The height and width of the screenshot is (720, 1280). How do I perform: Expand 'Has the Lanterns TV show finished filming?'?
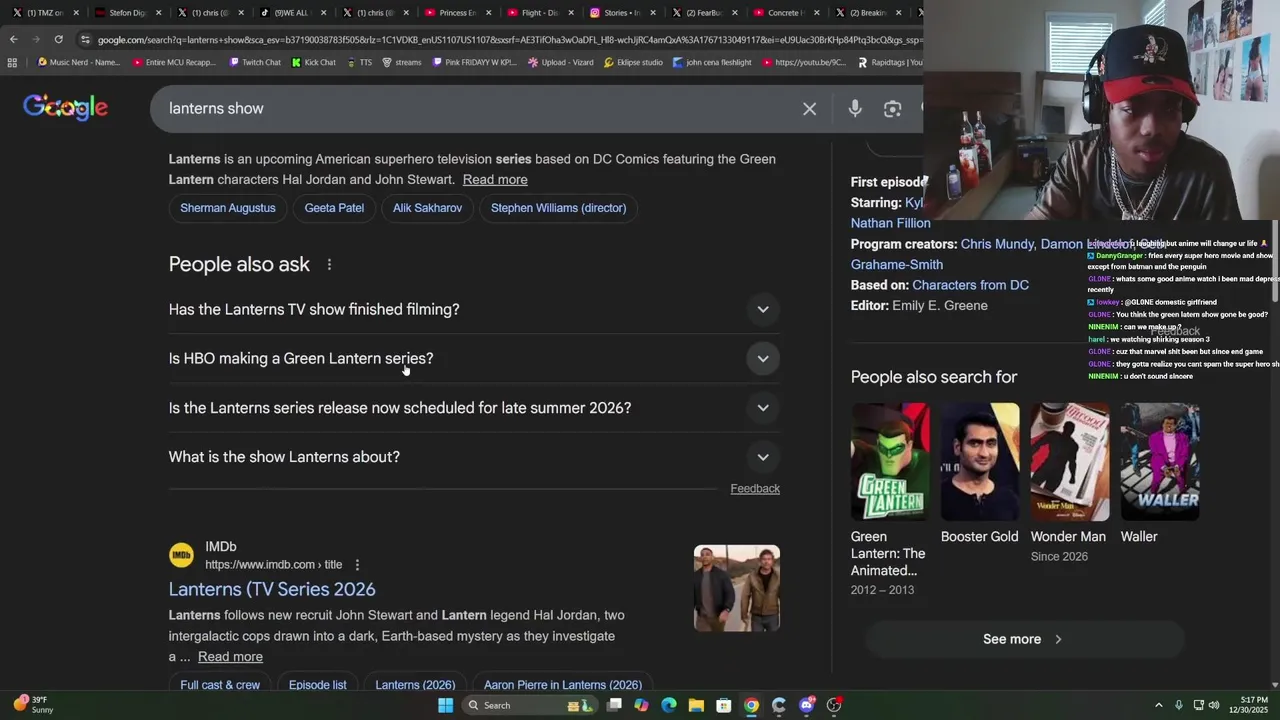click(474, 309)
